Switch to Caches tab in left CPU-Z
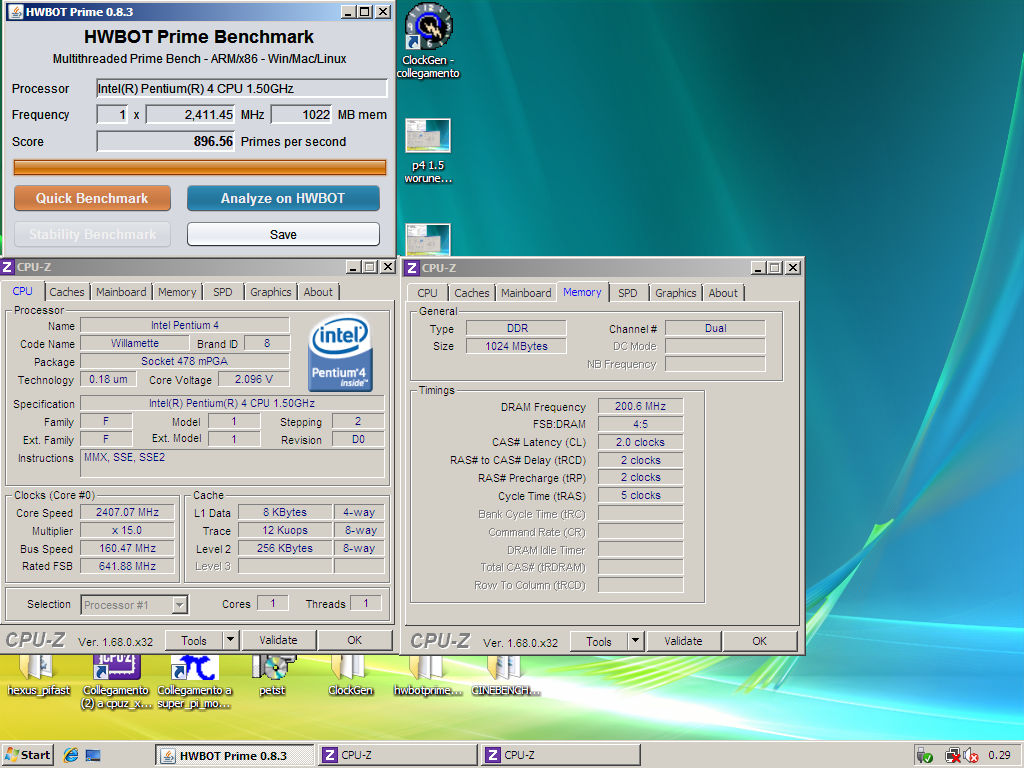This screenshot has width=1024, height=768. click(x=67, y=292)
